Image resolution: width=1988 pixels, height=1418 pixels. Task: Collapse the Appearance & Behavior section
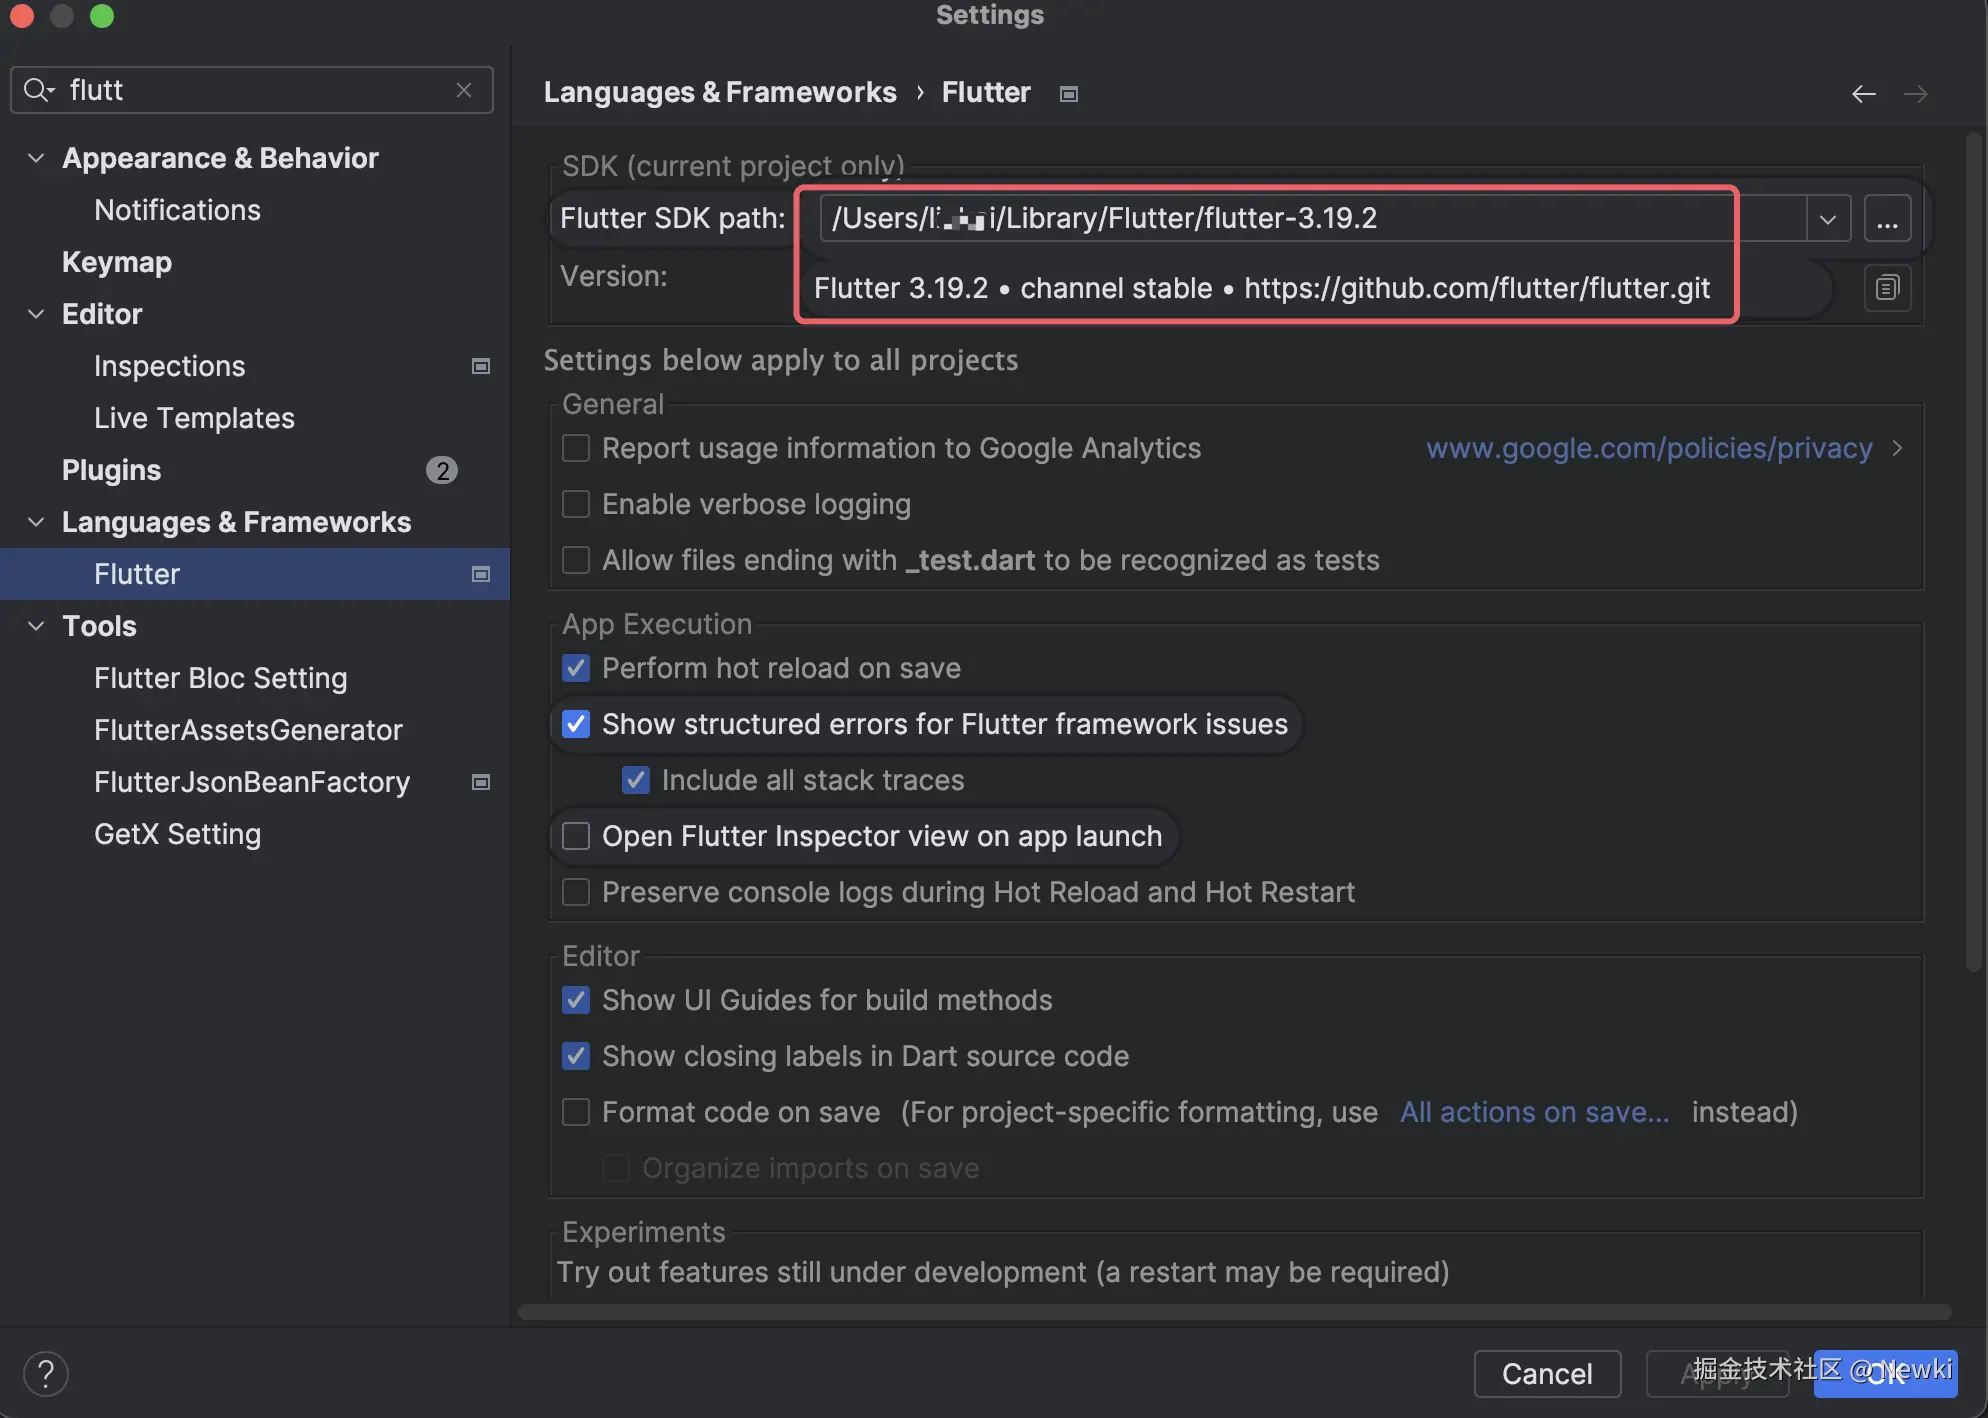[x=36, y=158]
